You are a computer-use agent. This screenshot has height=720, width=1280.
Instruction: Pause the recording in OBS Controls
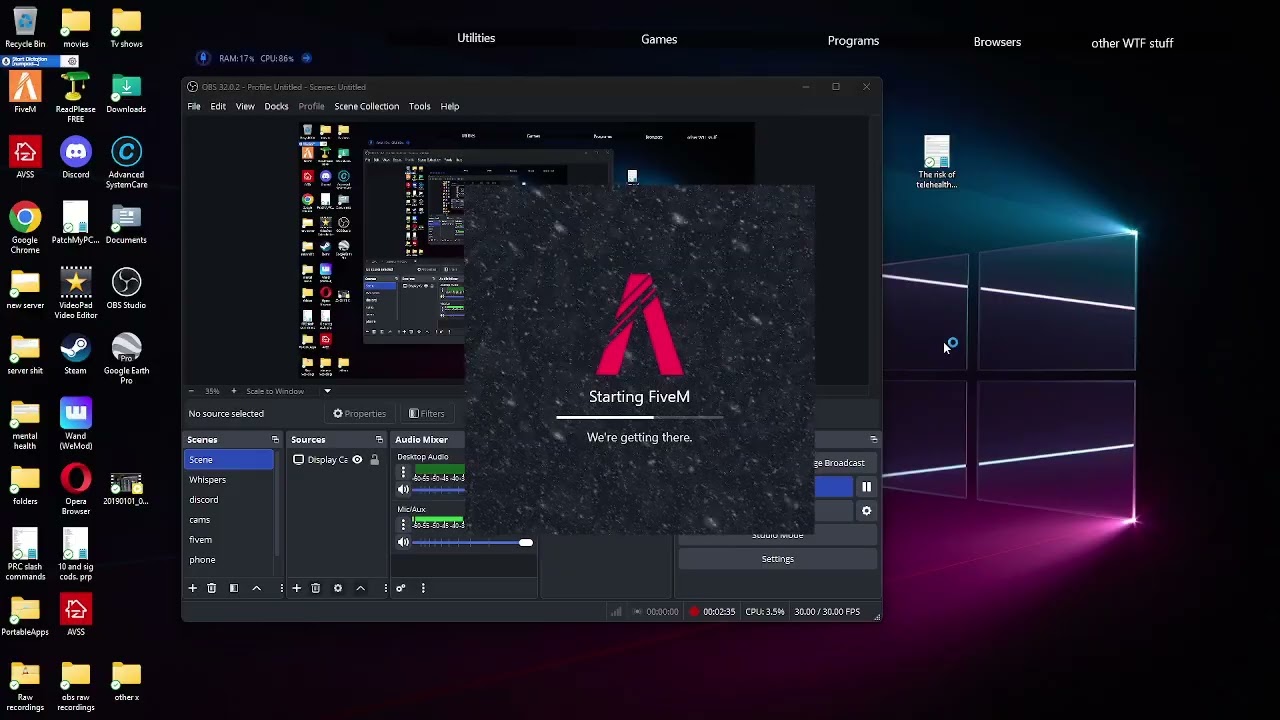tap(867, 487)
